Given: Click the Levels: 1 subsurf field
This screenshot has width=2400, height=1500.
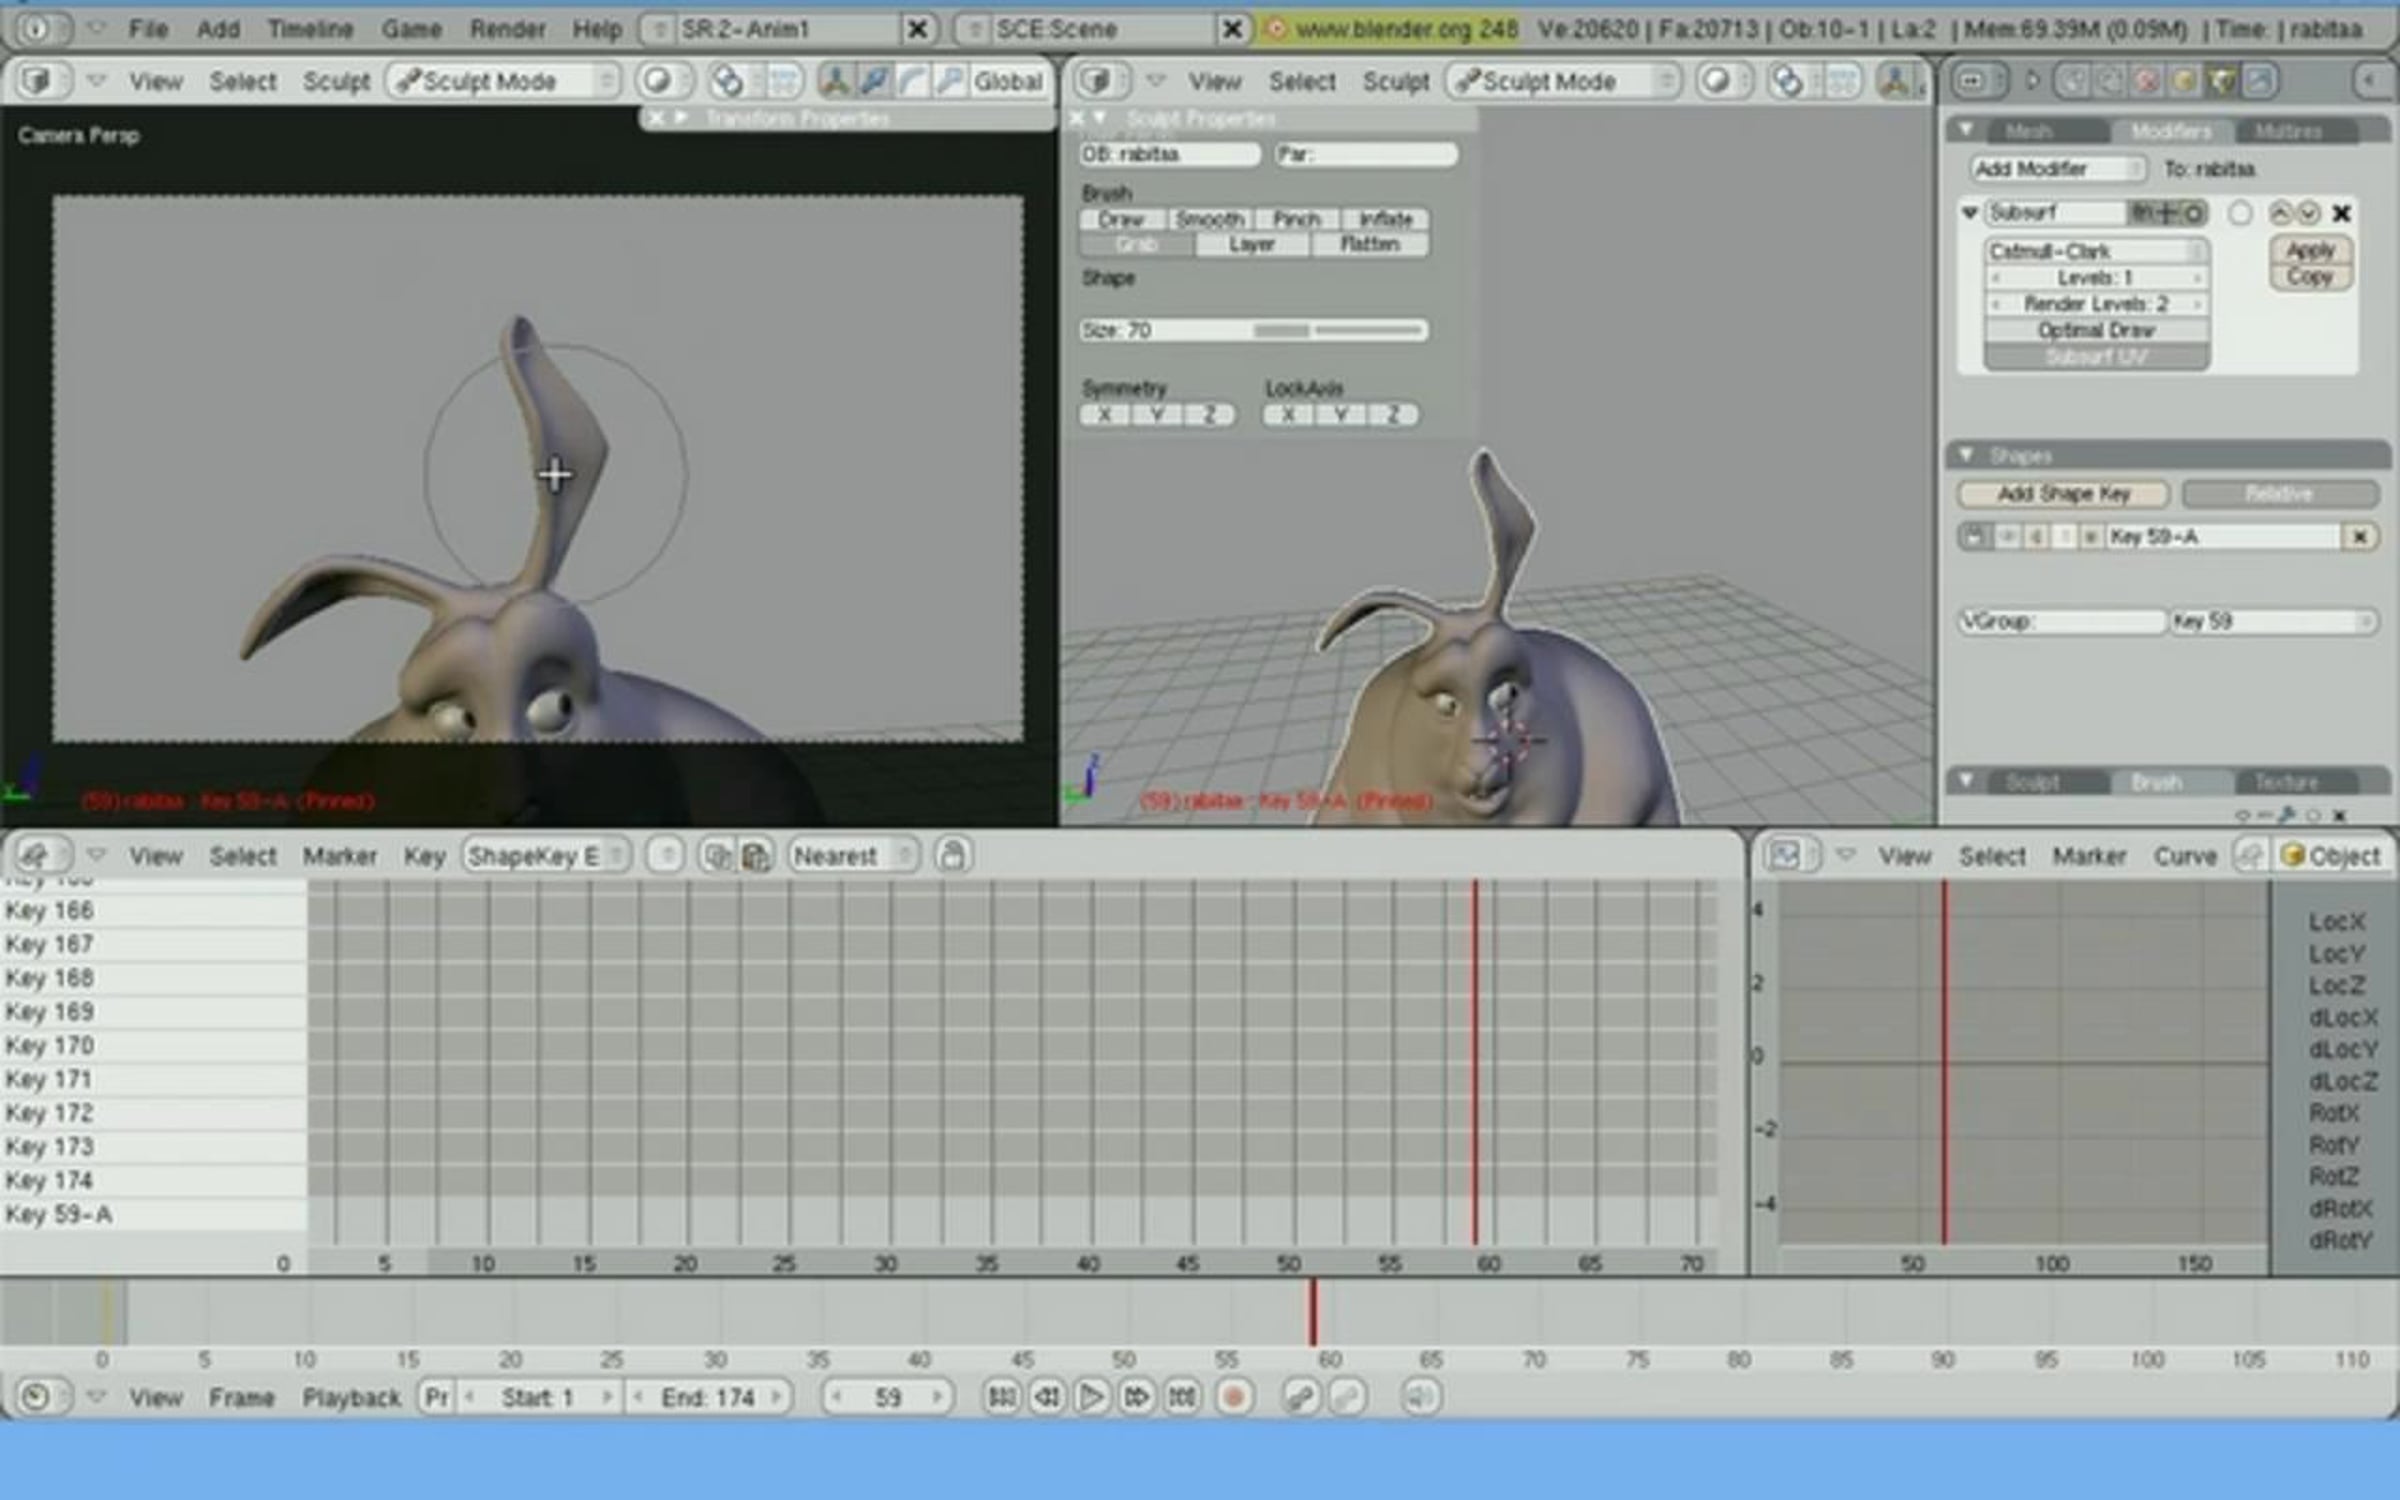Looking at the screenshot, I should coord(2097,277).
